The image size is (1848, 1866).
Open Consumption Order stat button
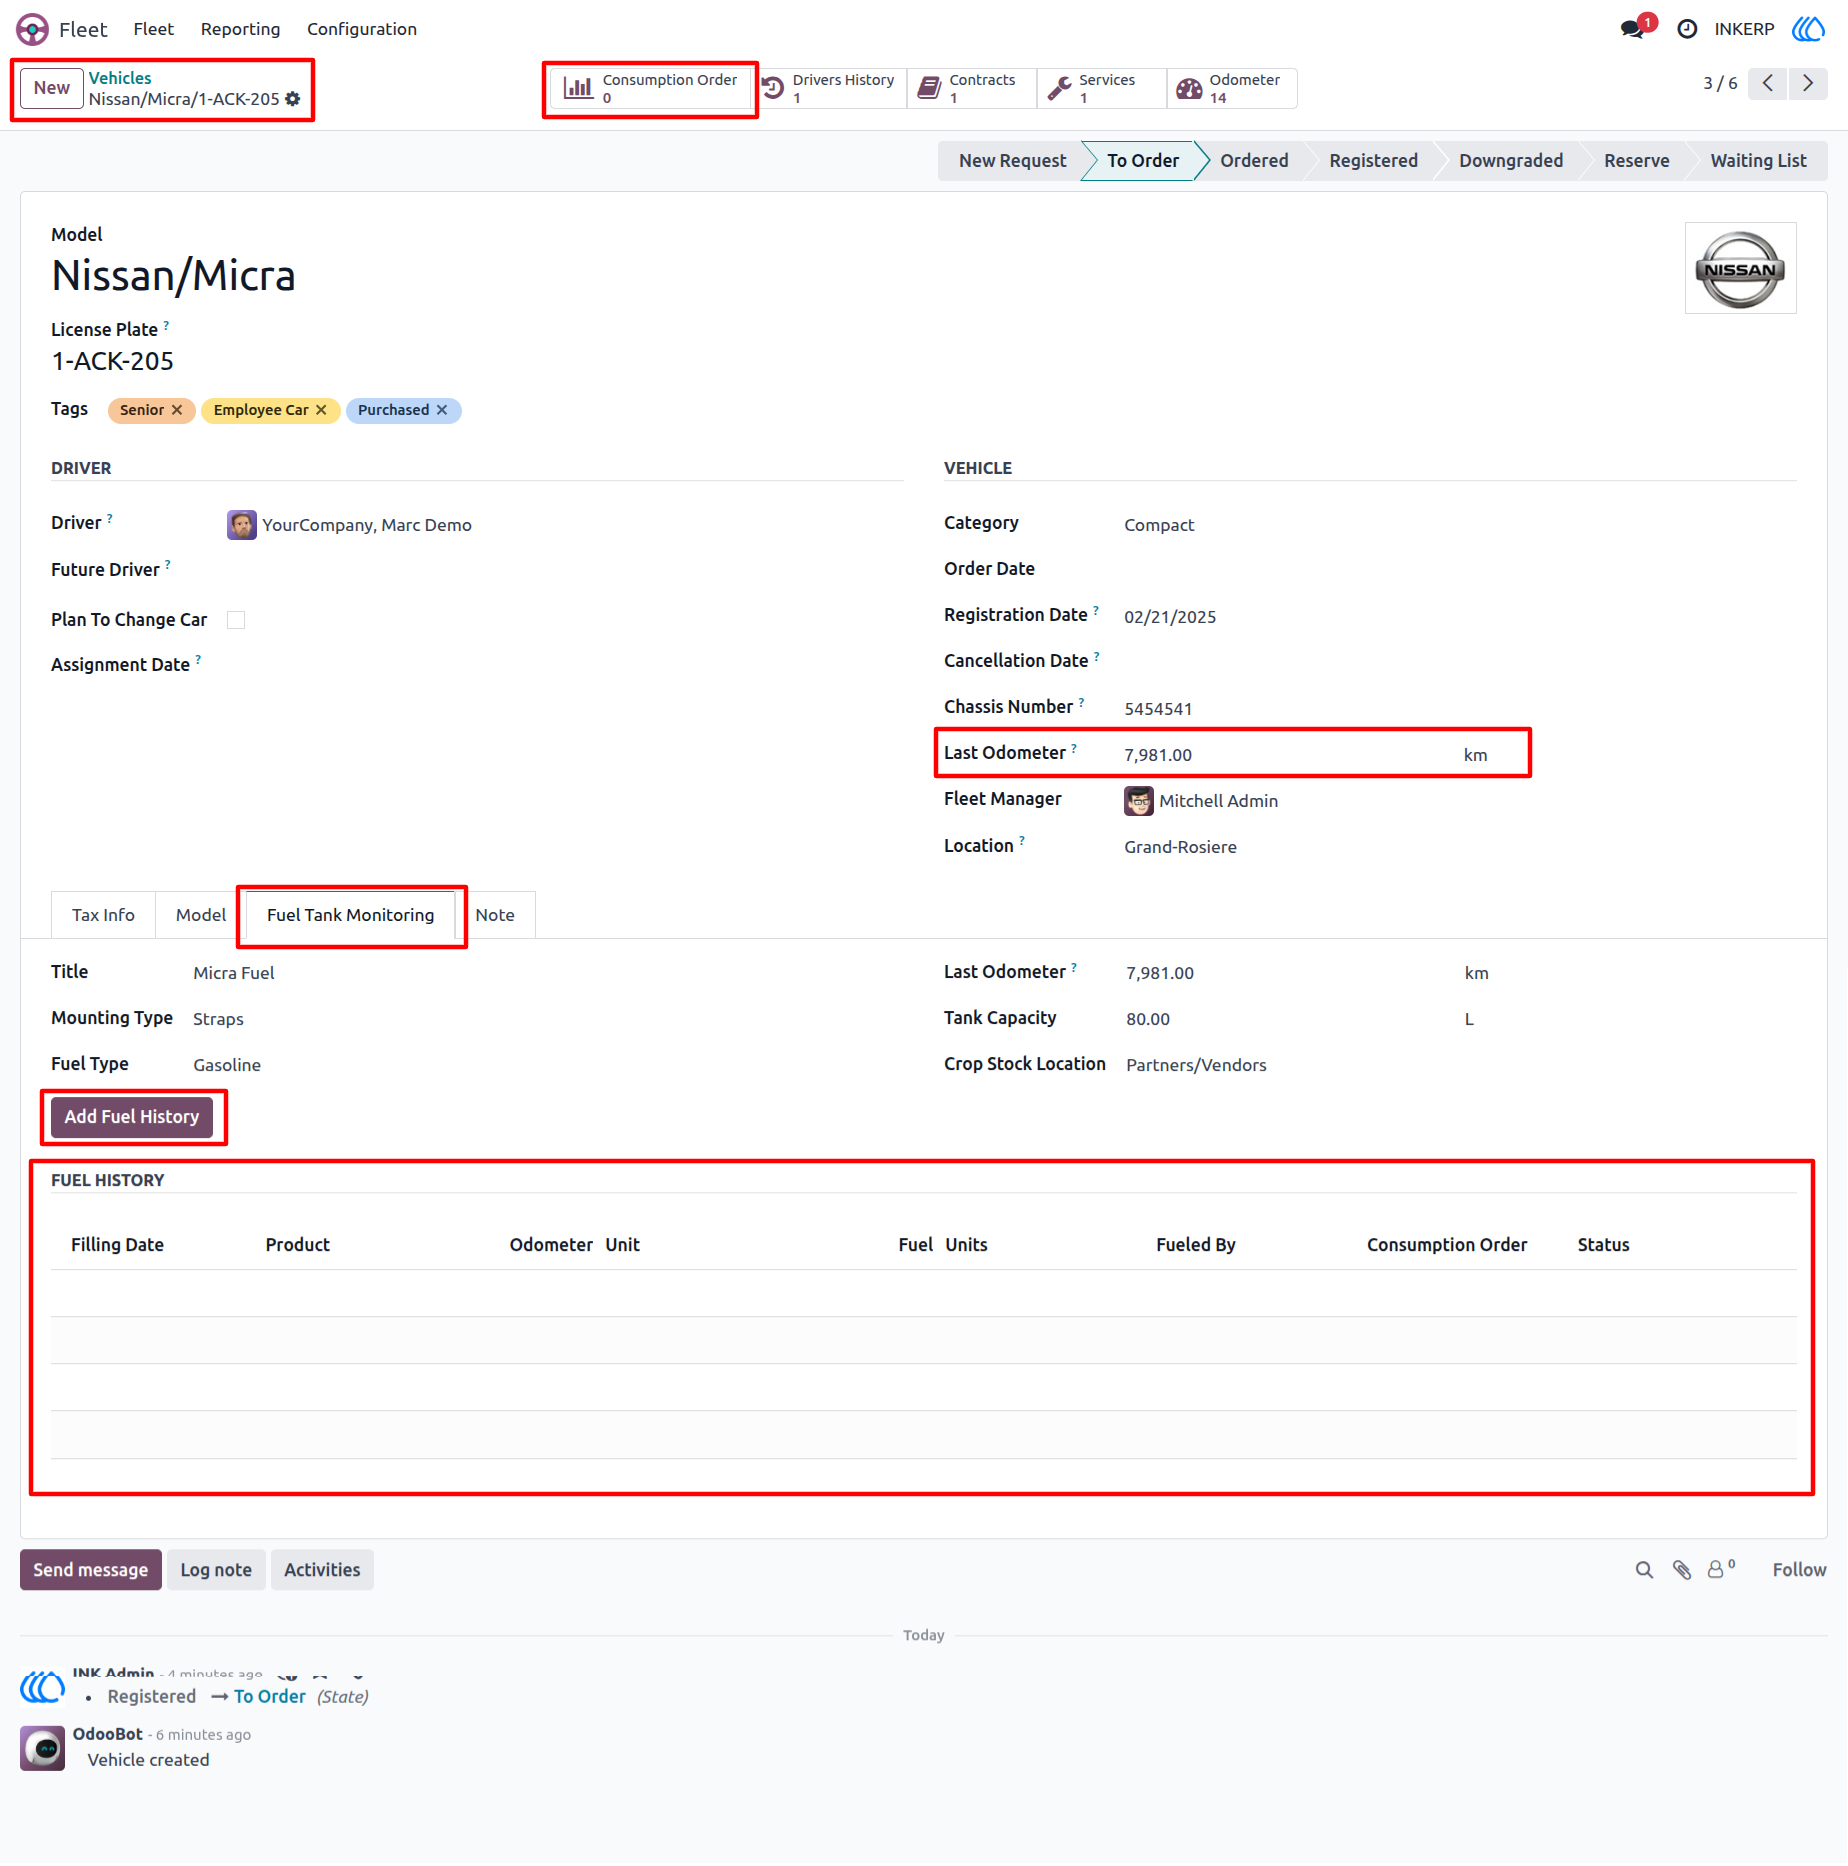click(x=650, y=88)
